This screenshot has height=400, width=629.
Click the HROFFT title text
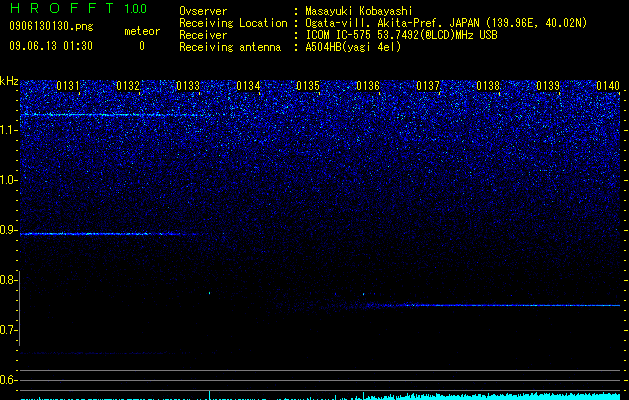tap(62, 8)
